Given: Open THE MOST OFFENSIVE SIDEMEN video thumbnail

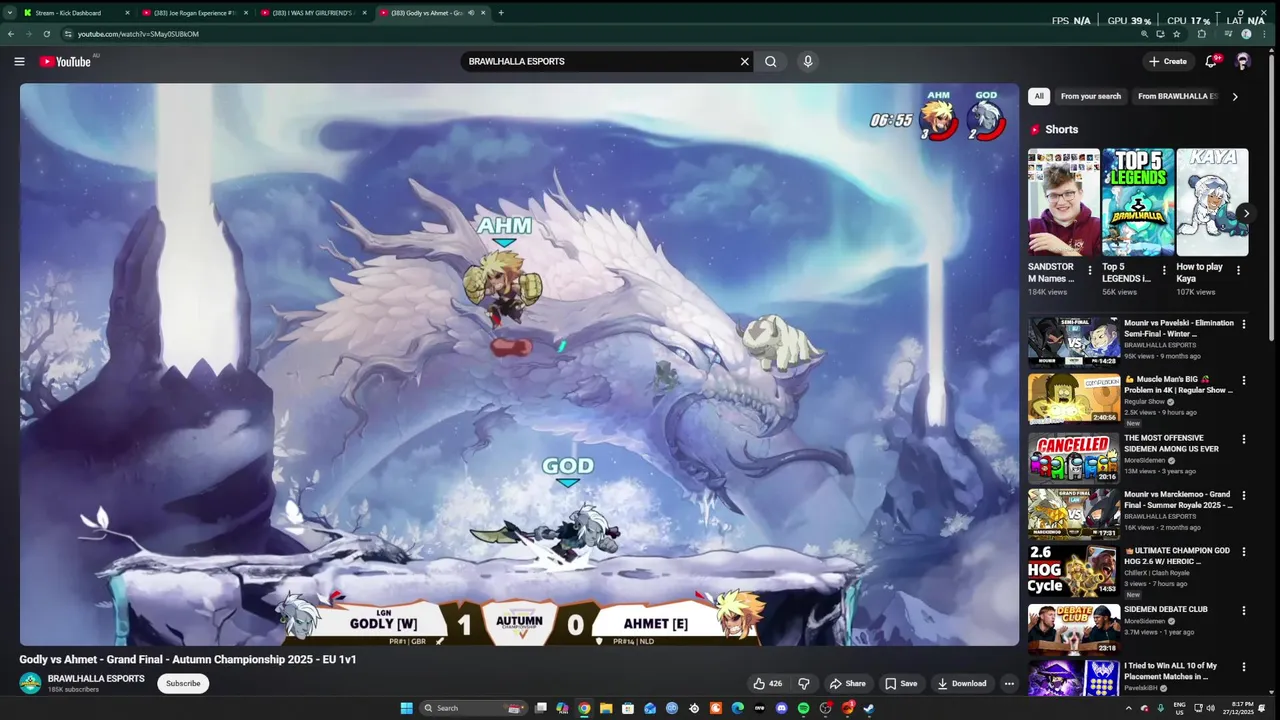Looking at the screenshot, I should pyautogui.click(x=1074, y=458).
